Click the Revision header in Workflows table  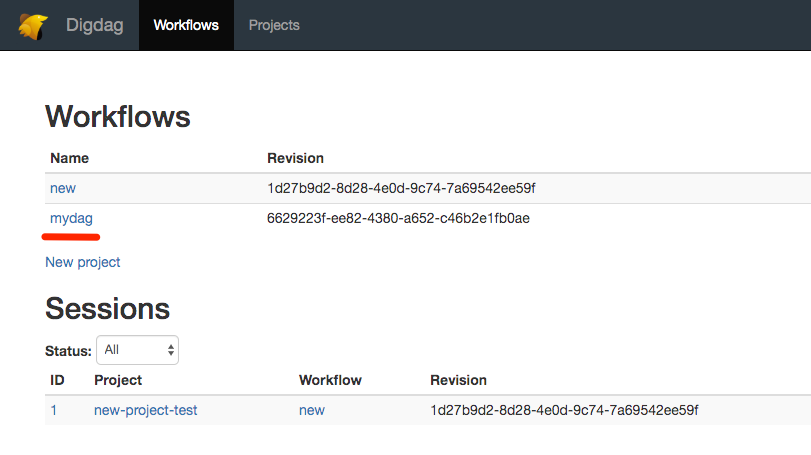coord(295,158)
